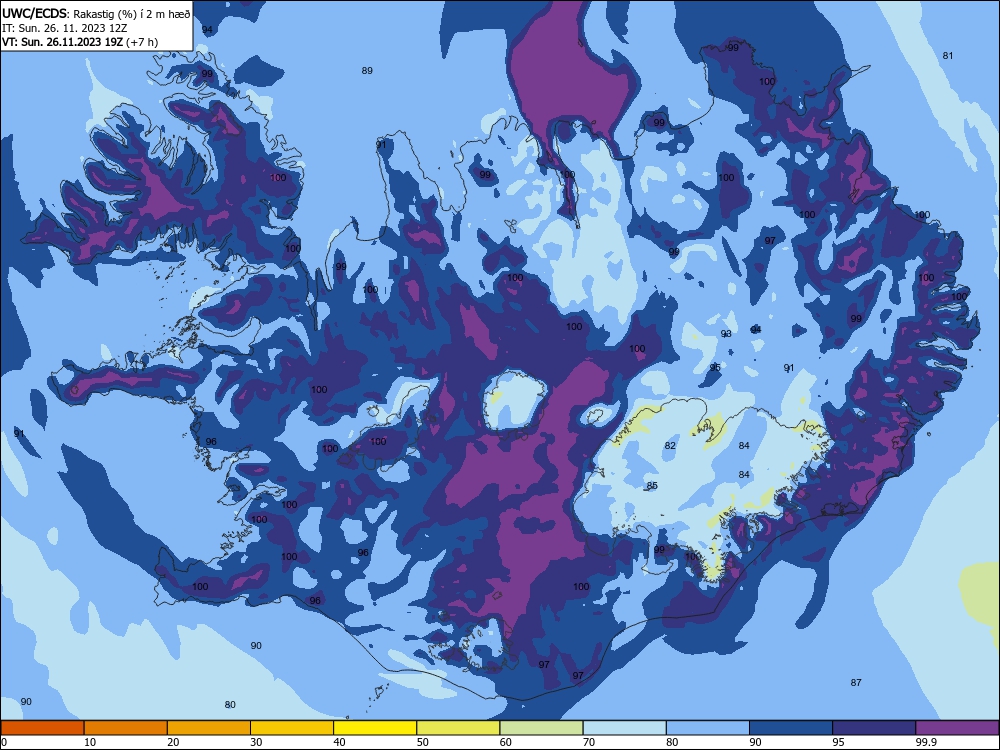The image size is (1000, 750).
Task: Click the value 80 in southwest sea
Action: tap(230, 705)
